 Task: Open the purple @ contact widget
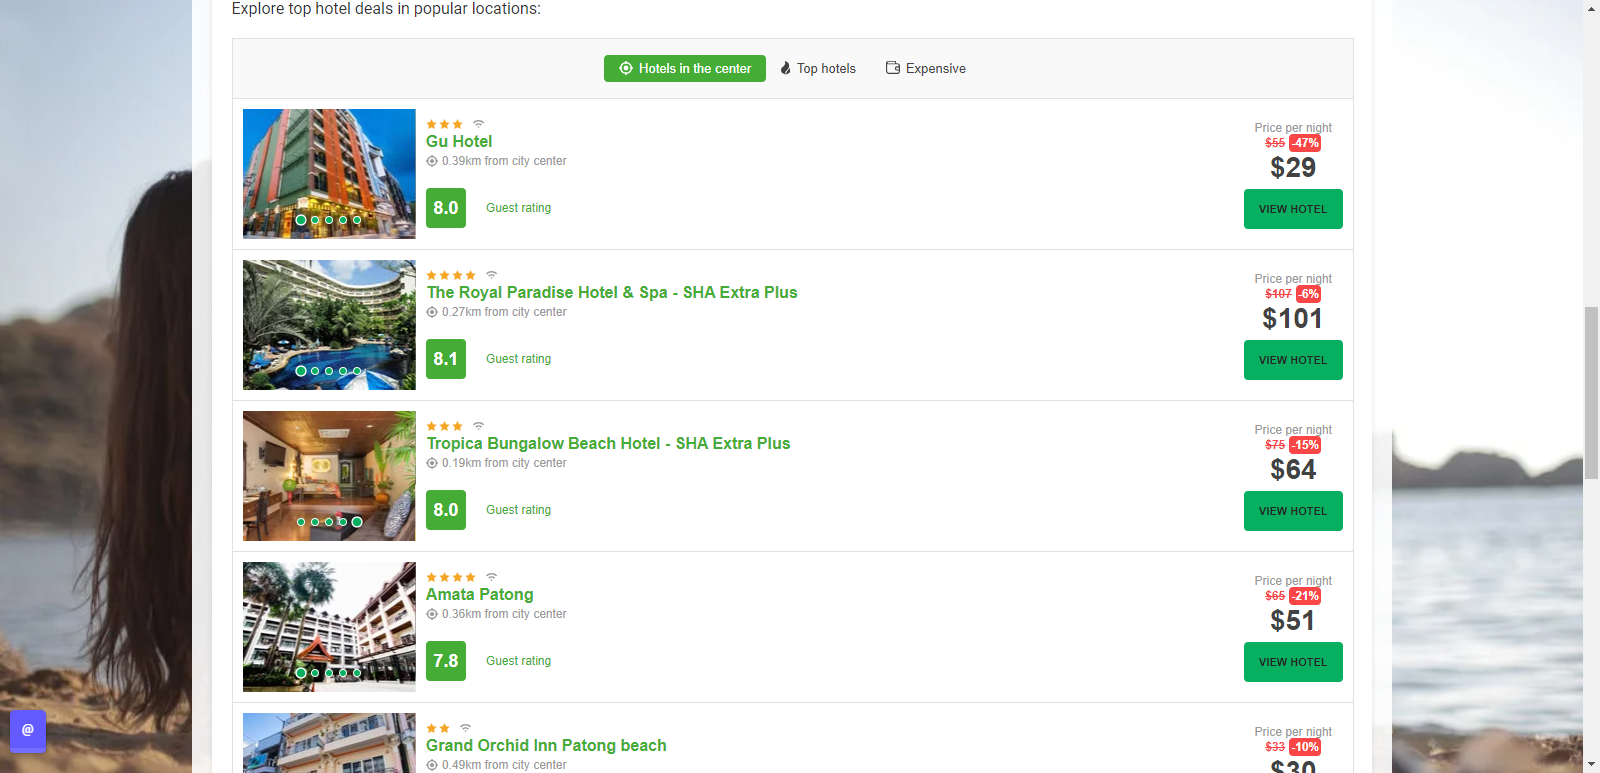(x=28, y=730)
